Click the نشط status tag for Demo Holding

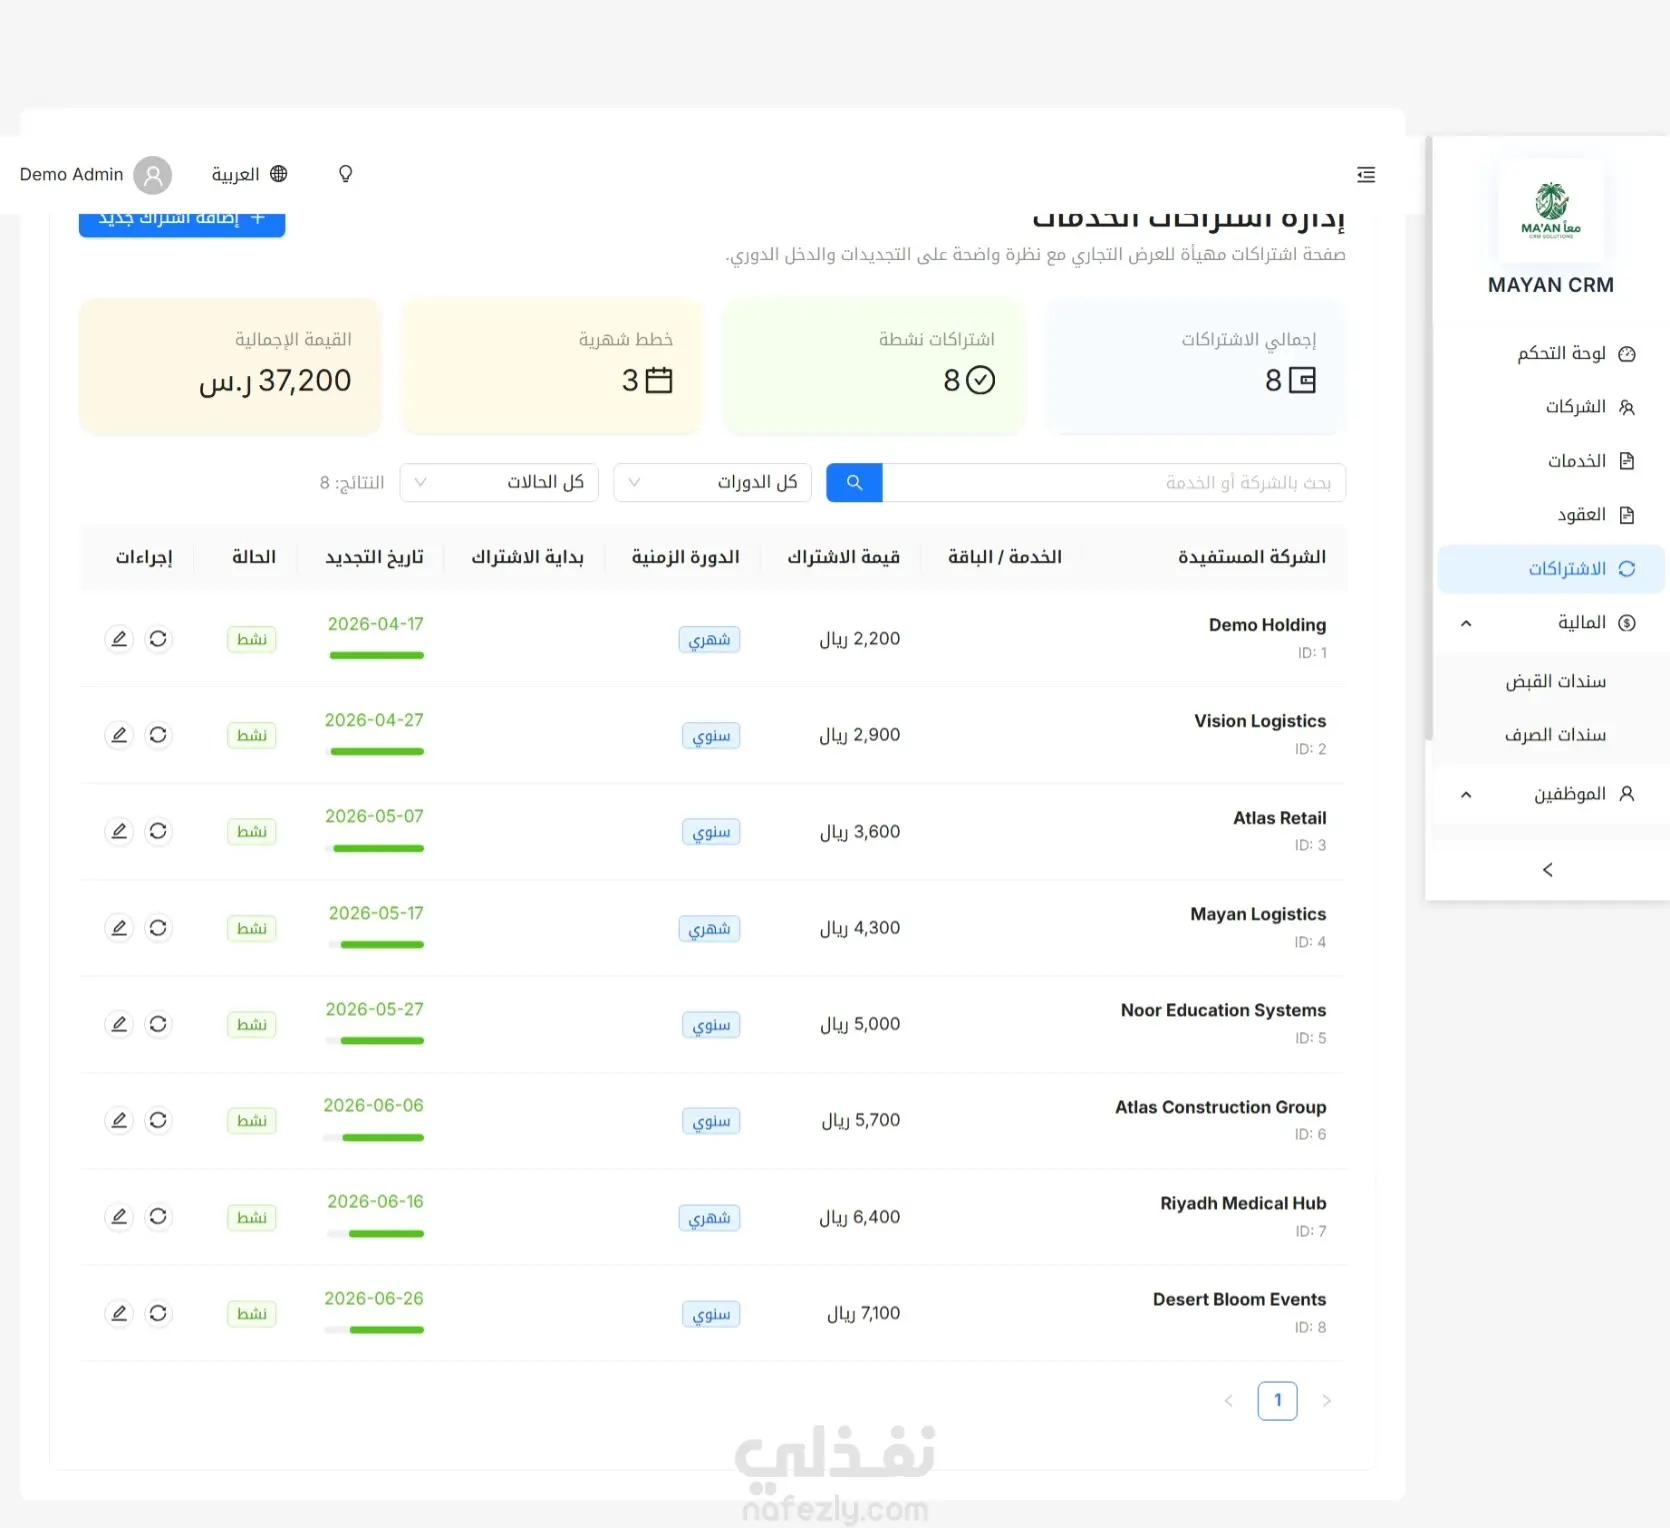pyautogui.click(x=252, y=639)
